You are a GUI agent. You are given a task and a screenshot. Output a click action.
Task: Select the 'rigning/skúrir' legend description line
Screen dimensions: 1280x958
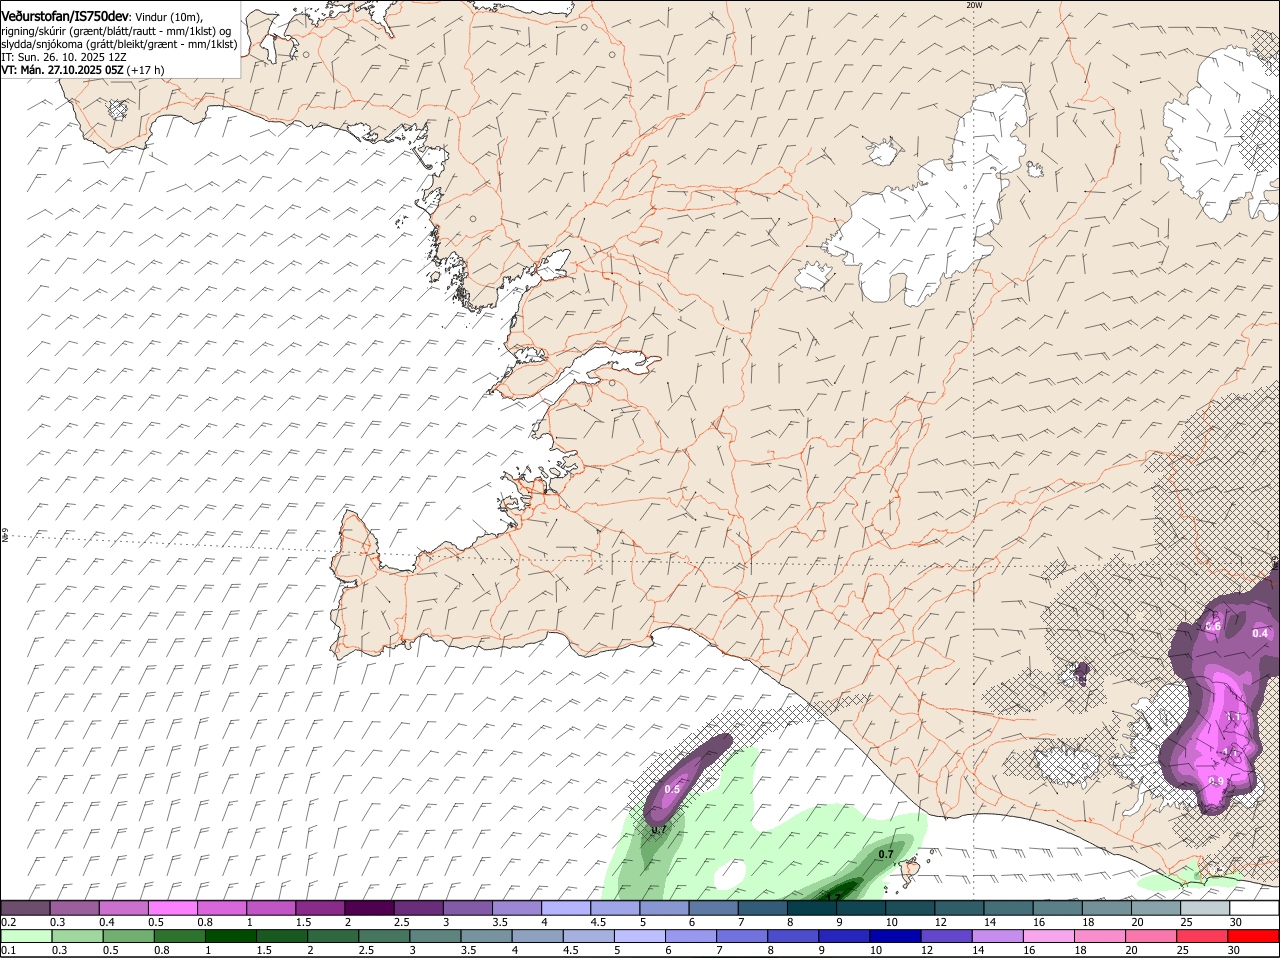pyautogui.click(x=116, y=31)
